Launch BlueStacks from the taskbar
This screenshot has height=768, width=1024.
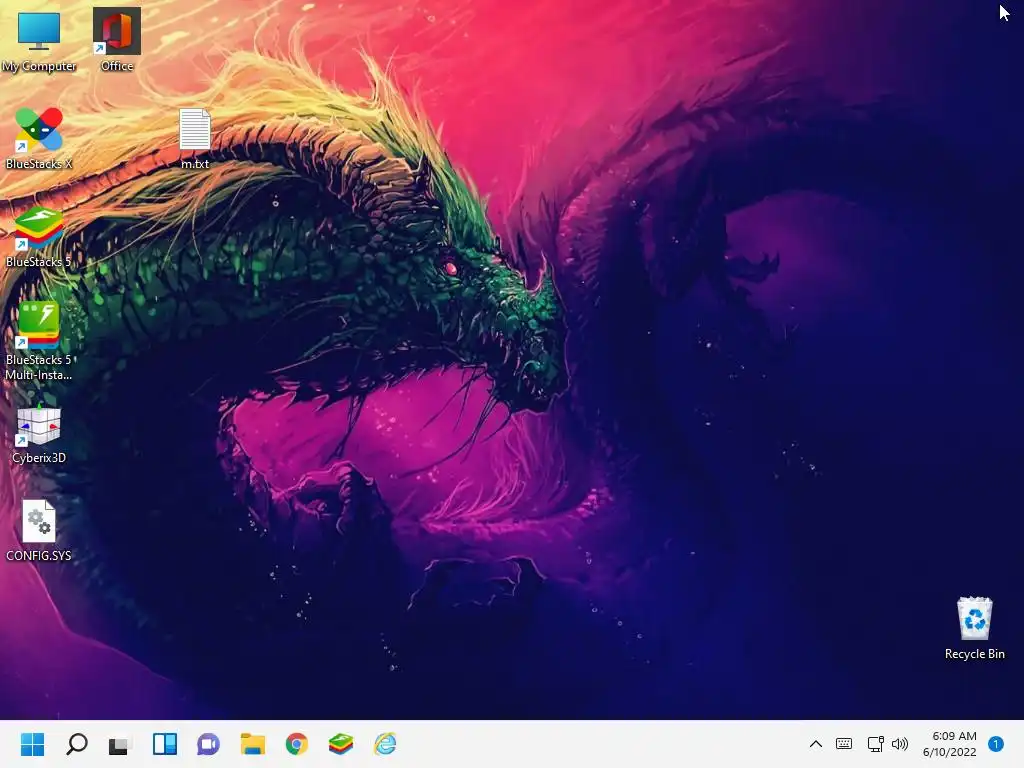pyautogui.click(x=341, y=744)
